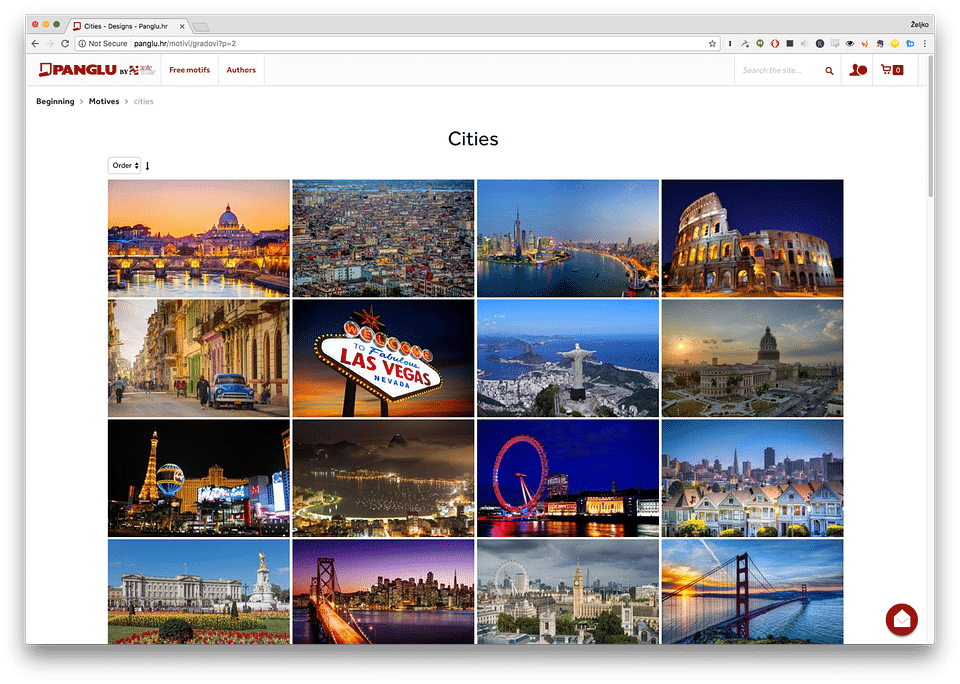Open the London Eye night thumbnail
Screen dimensions: 960x684
coord(568,478)
